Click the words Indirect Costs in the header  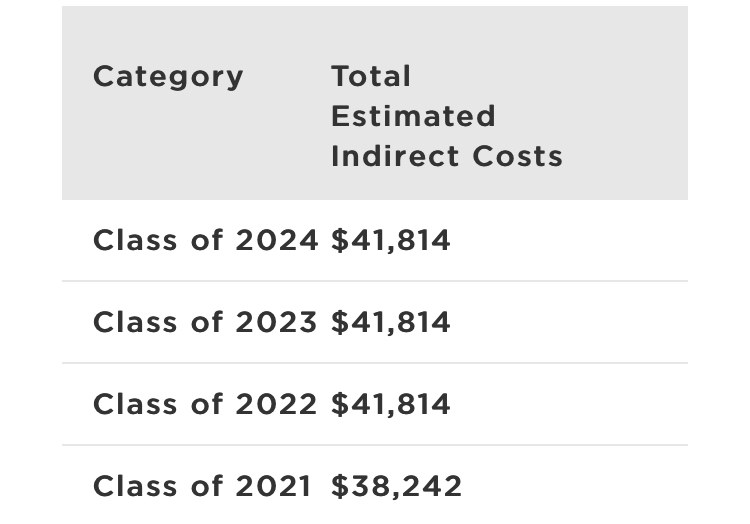[x=446, y=156]
